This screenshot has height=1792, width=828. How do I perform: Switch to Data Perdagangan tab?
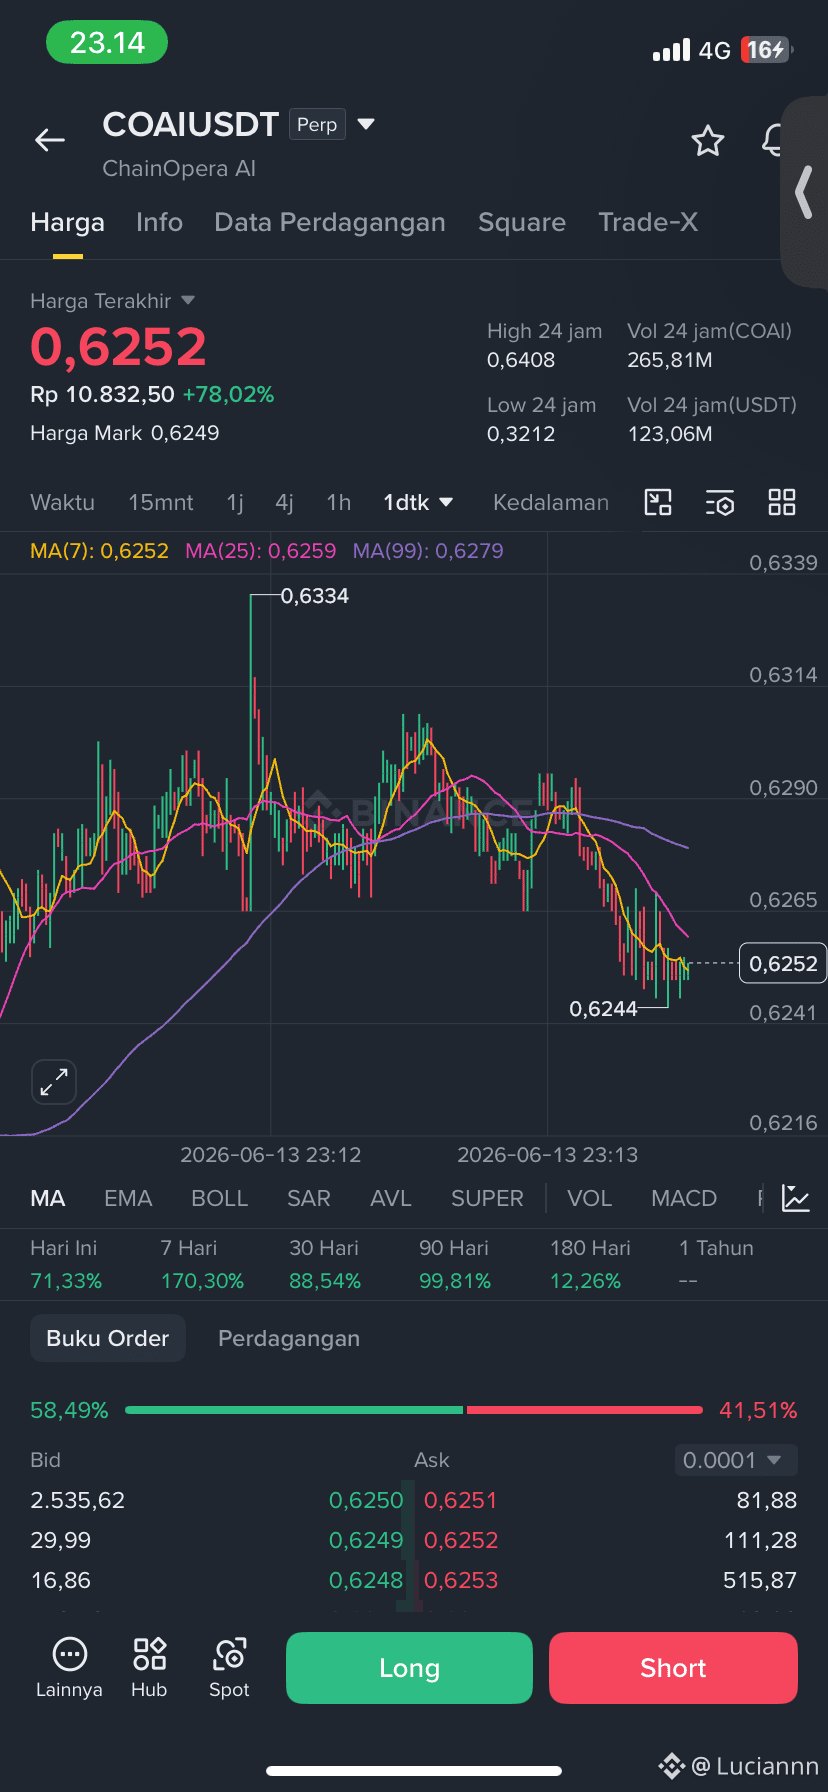[330, 222]
